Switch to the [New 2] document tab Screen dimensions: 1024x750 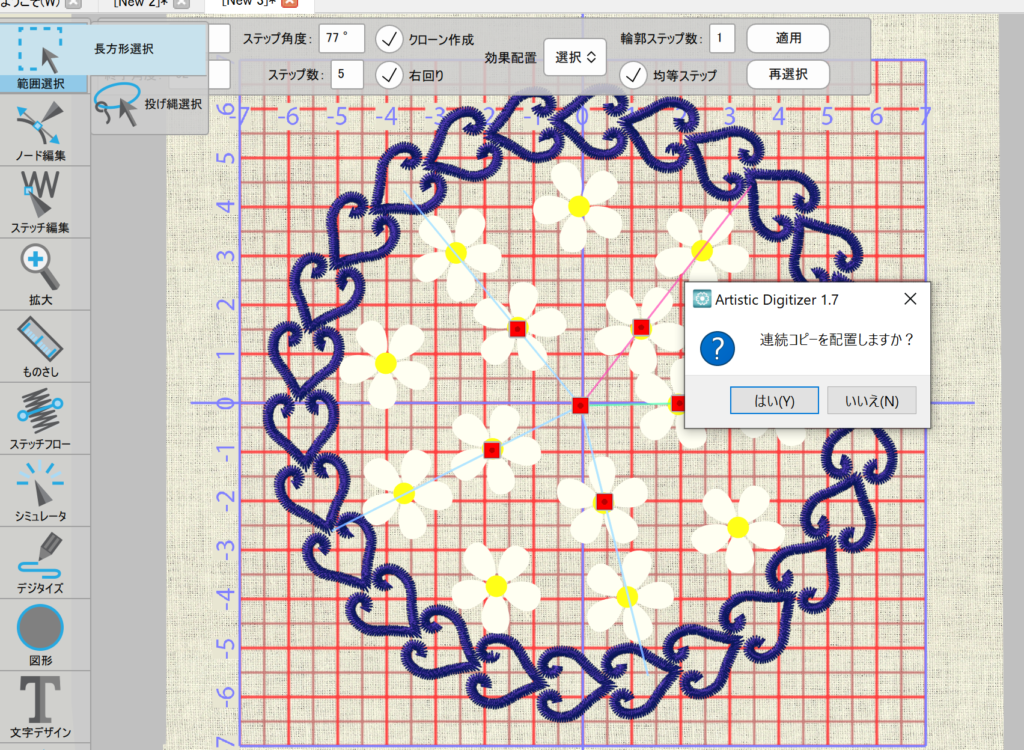138,4
